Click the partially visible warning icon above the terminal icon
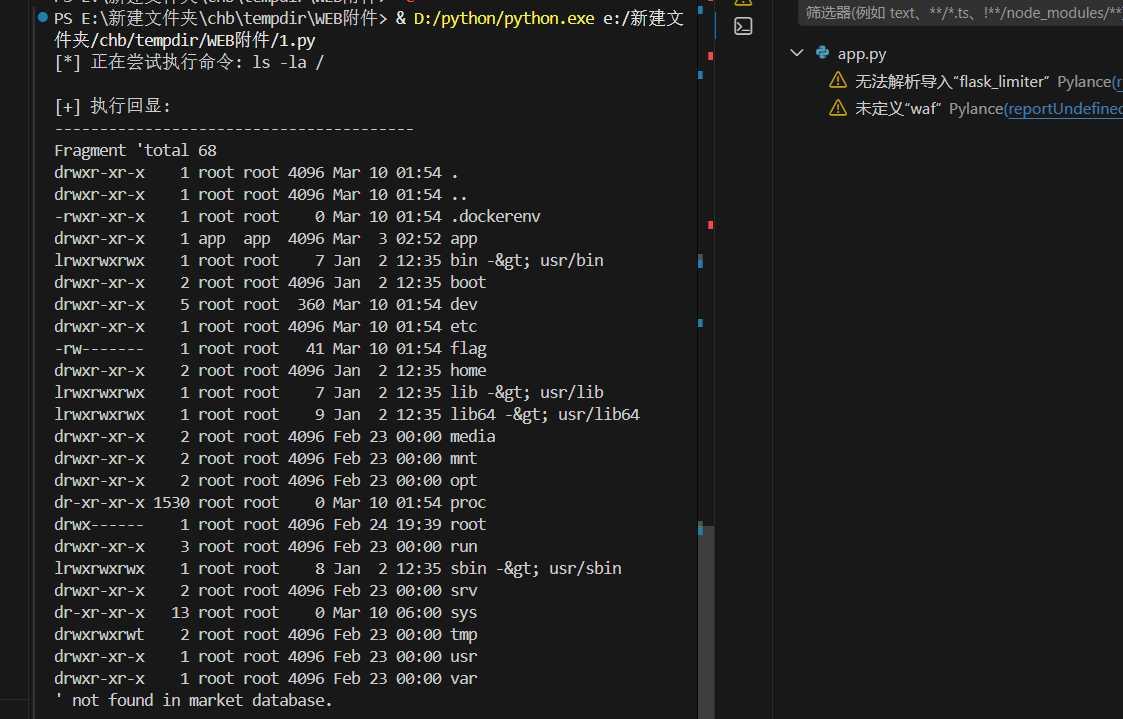 pyautogui.click(x=743, y=3)
